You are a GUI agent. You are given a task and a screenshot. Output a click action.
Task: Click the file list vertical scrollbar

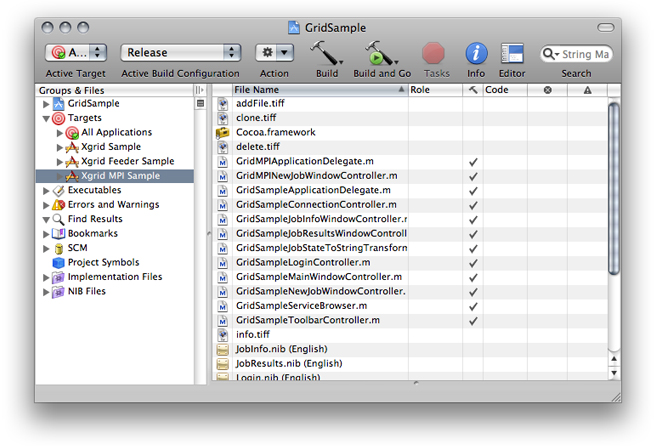(613, 200)
